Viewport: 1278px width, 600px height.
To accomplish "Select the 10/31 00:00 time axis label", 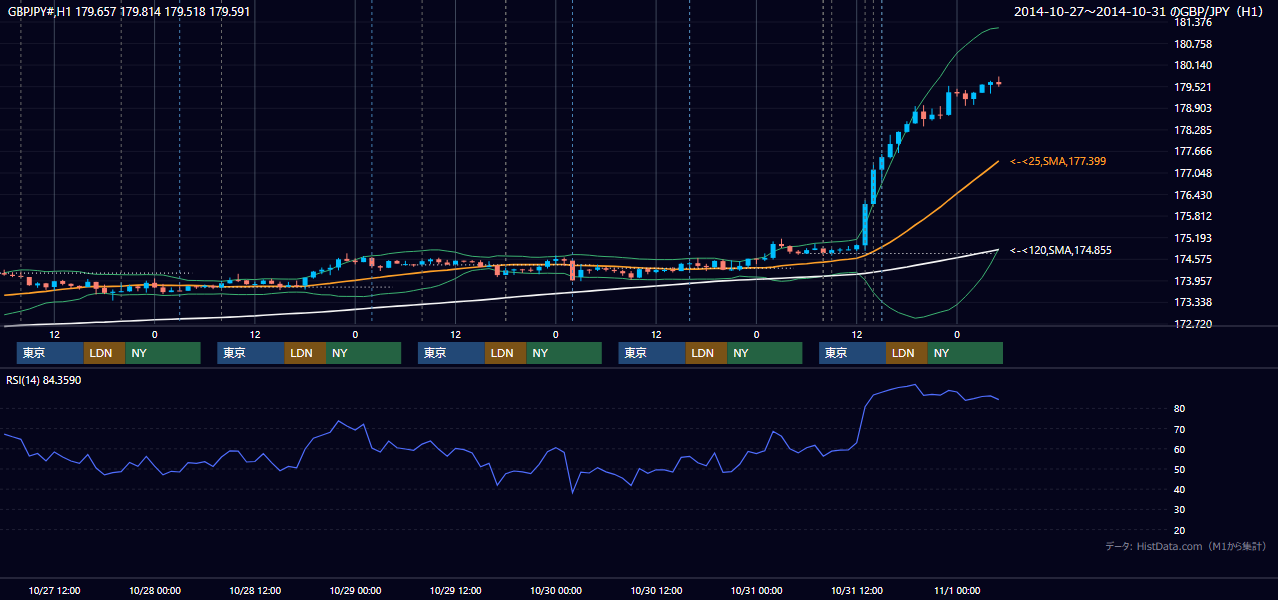I will pos(756,590).
